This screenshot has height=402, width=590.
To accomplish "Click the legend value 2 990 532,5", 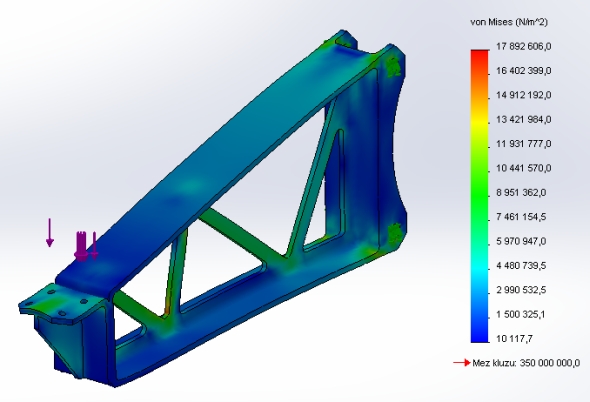I will (521, 290).
